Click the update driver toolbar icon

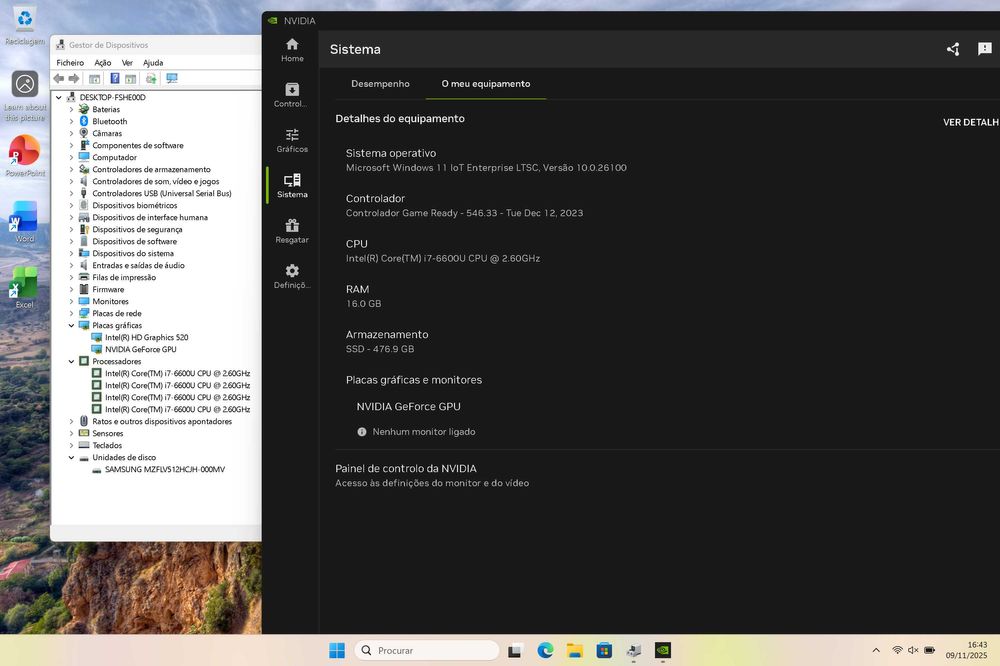click(151, 78)
